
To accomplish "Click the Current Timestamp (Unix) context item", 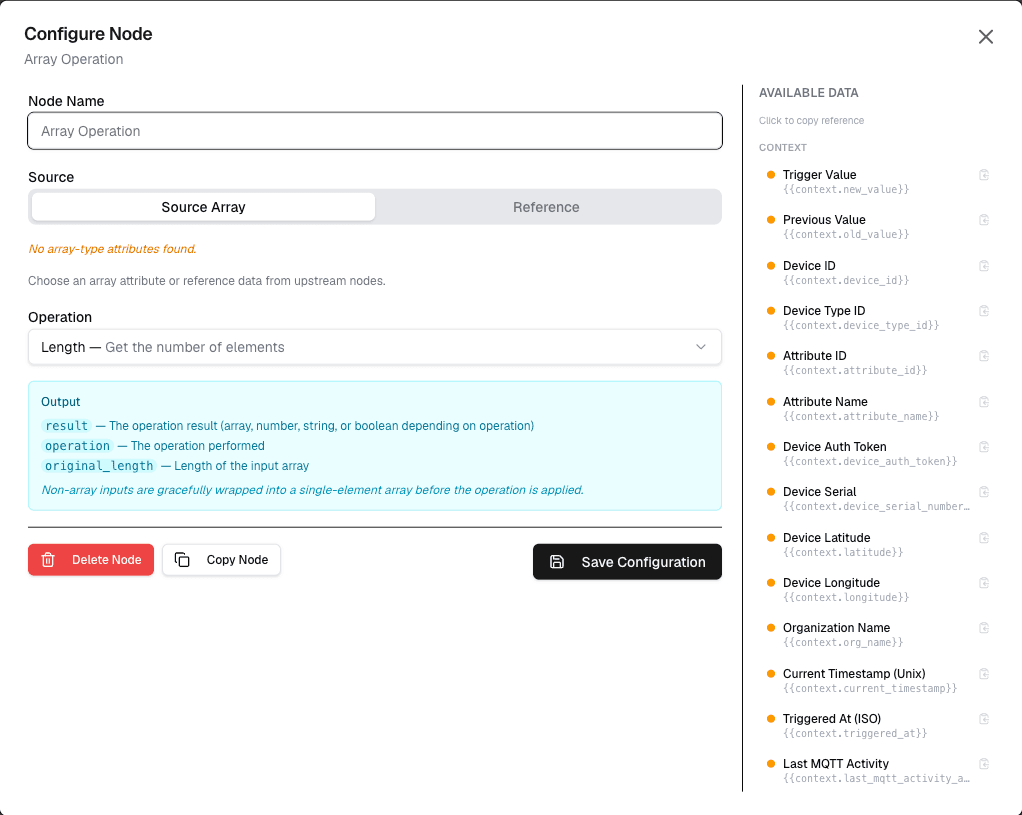I will coord(877,681).
